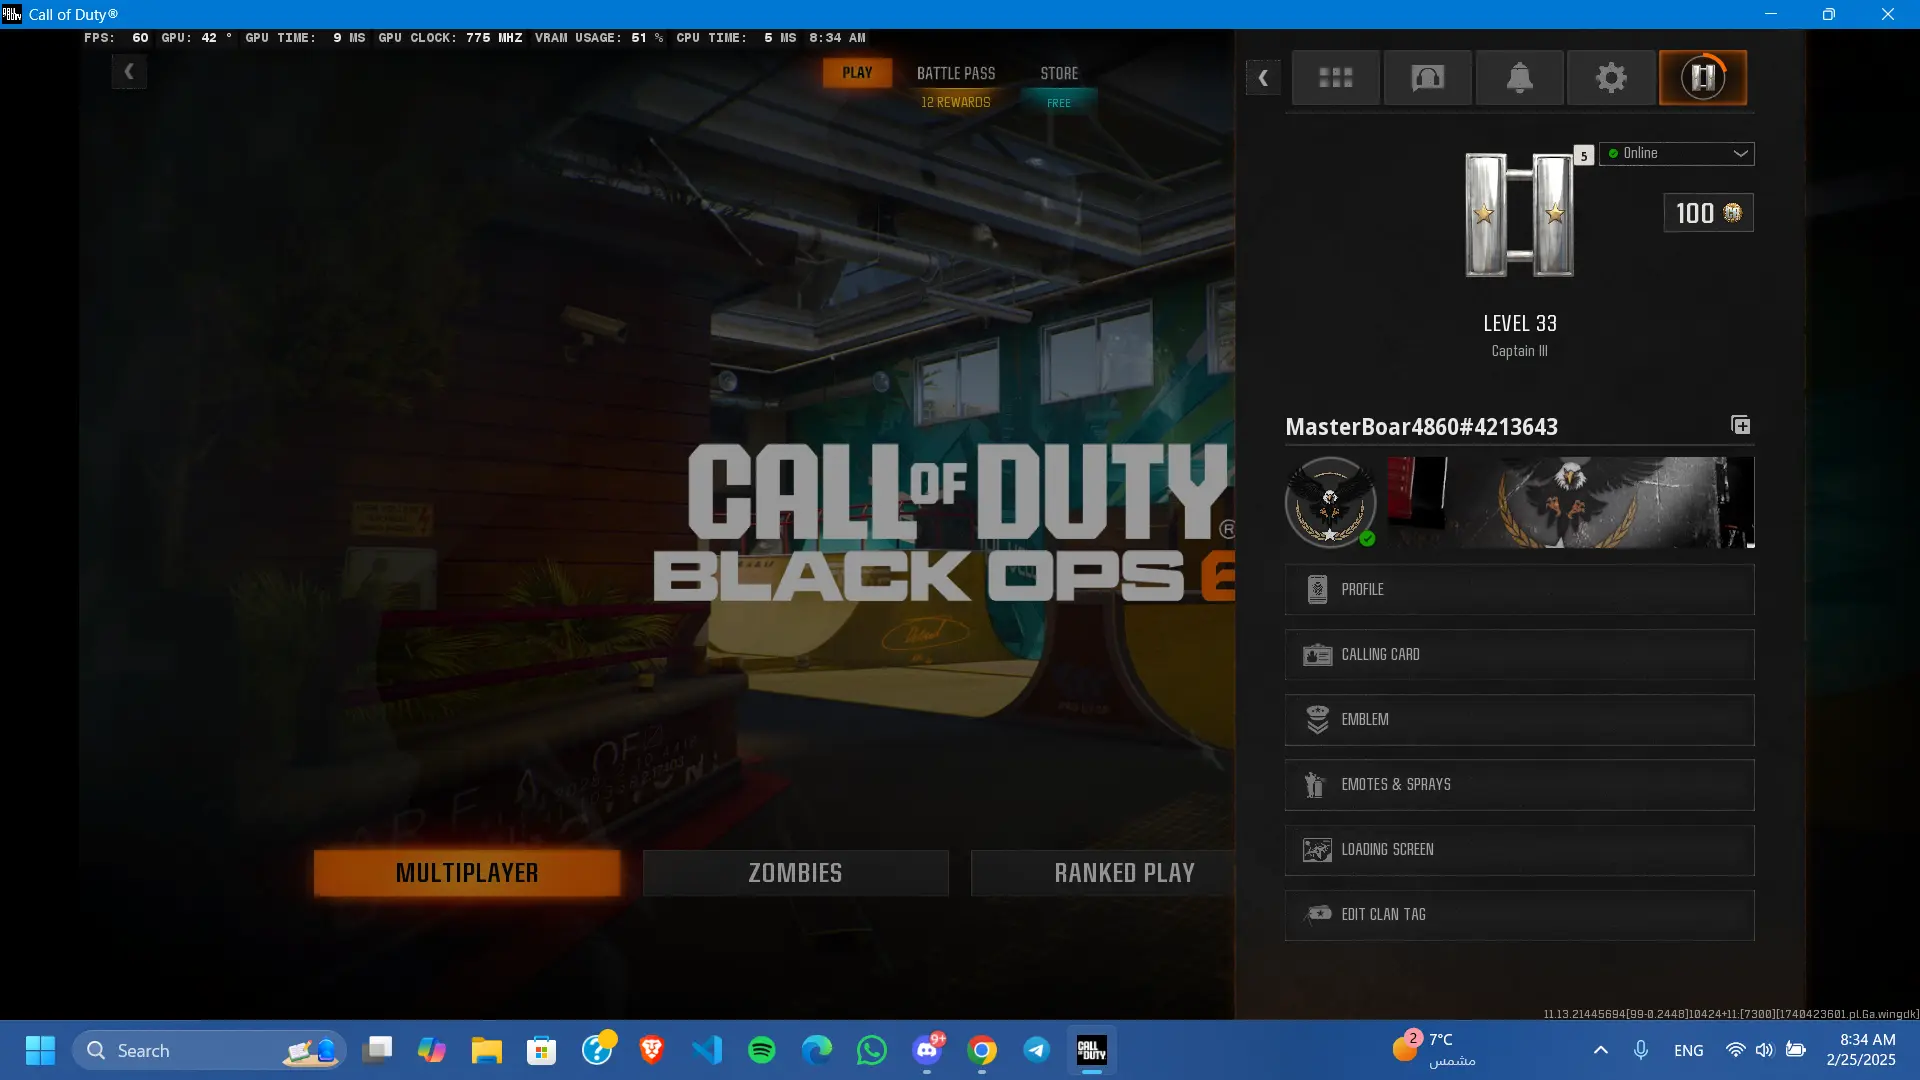This screenshot has height=1080, width=1920.
Task: Open the grid menu icon in top bar
Action: (1335, 77)
